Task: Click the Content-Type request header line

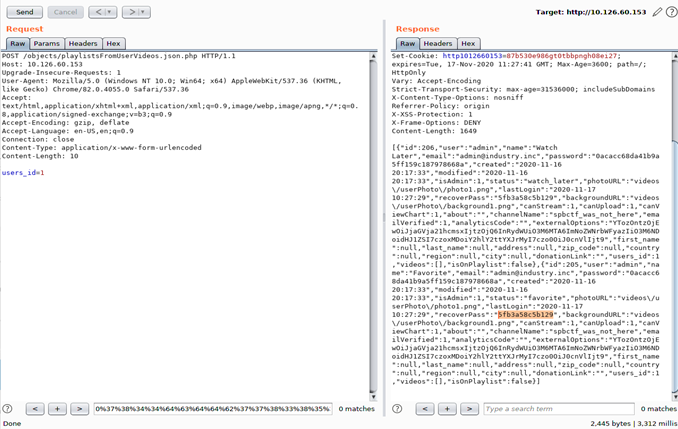Action: [x=102, y=147]
